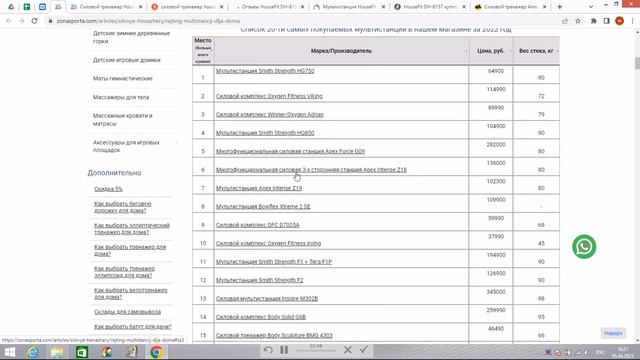Screen dimensions: 640x360
Task: Open the pinned Google Sheets tab
Action: [x=27, y=7]
